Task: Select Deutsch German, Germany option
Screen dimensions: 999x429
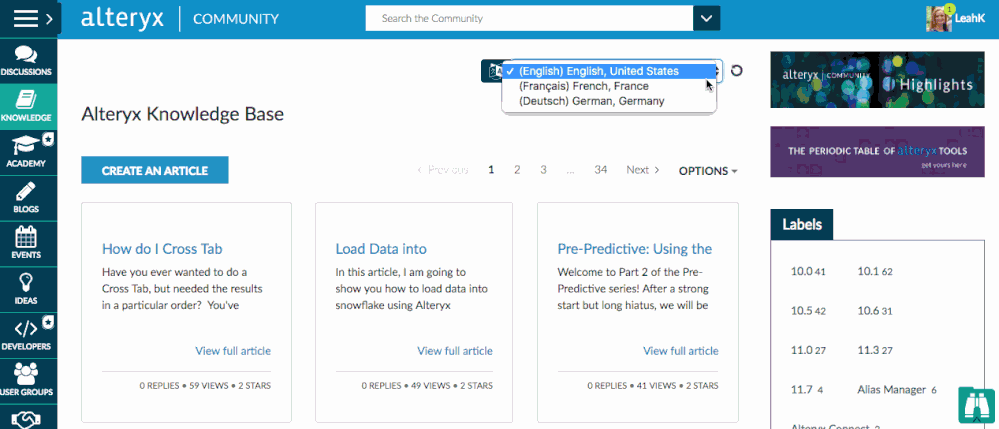Action: click(608, 101)
